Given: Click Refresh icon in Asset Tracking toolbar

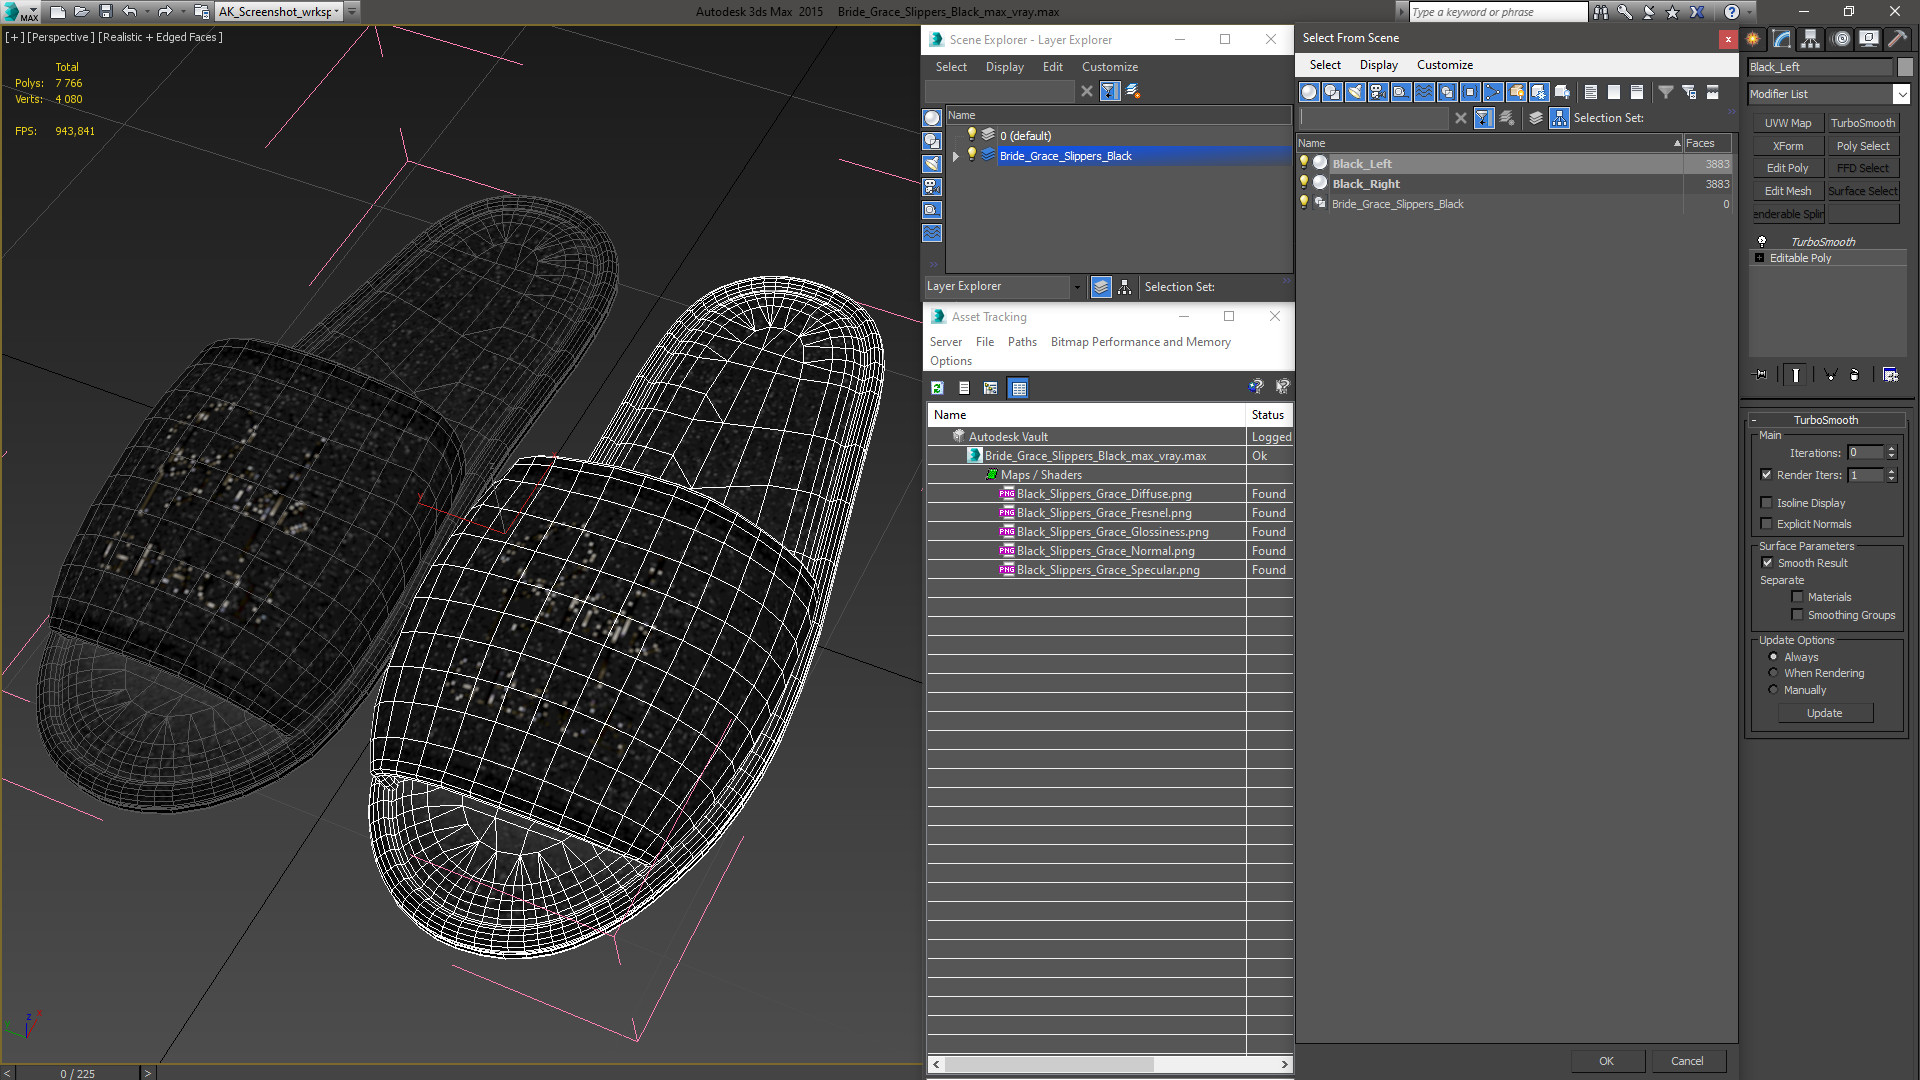Looking at the screenshot, I should point(937,388).
